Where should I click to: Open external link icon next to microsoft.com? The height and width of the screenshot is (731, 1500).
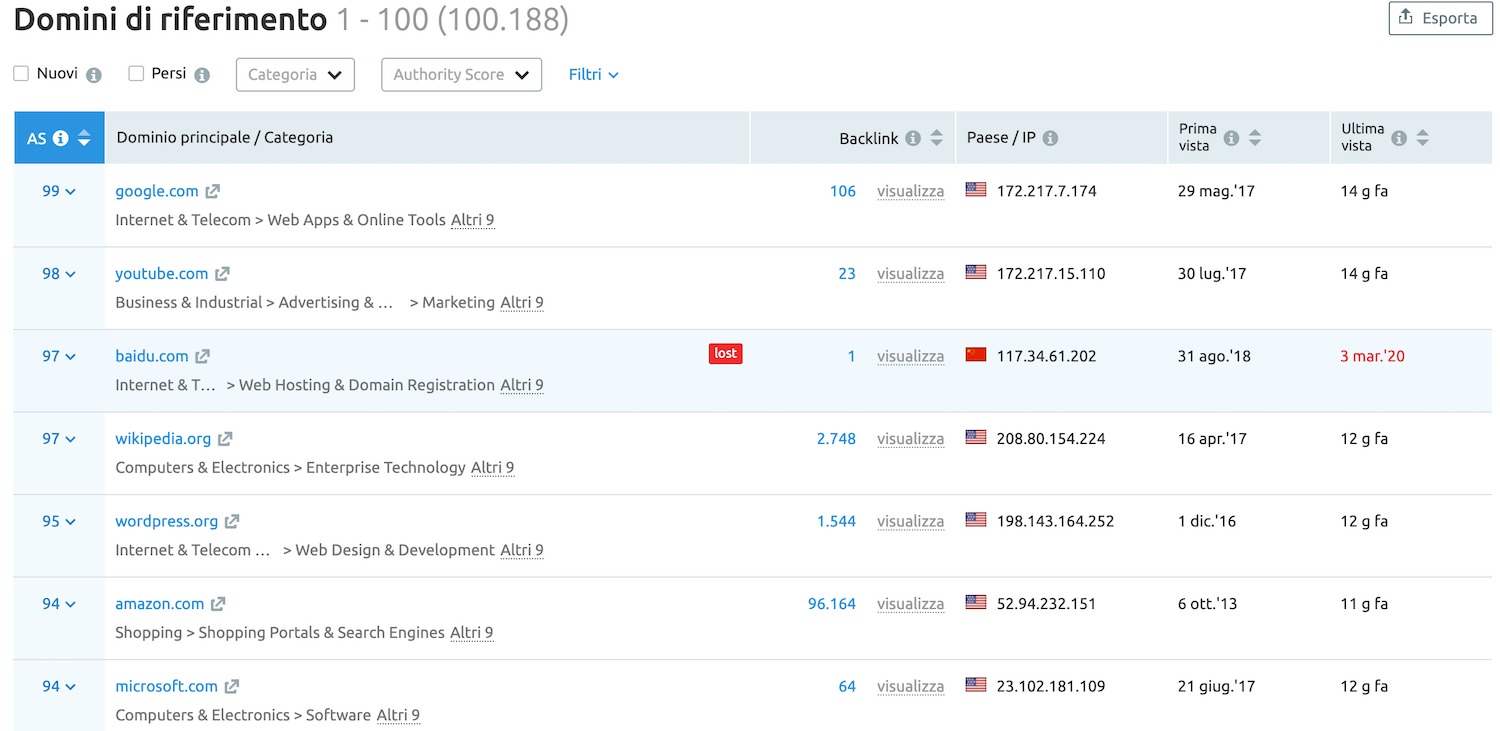(x=232, y=686)
